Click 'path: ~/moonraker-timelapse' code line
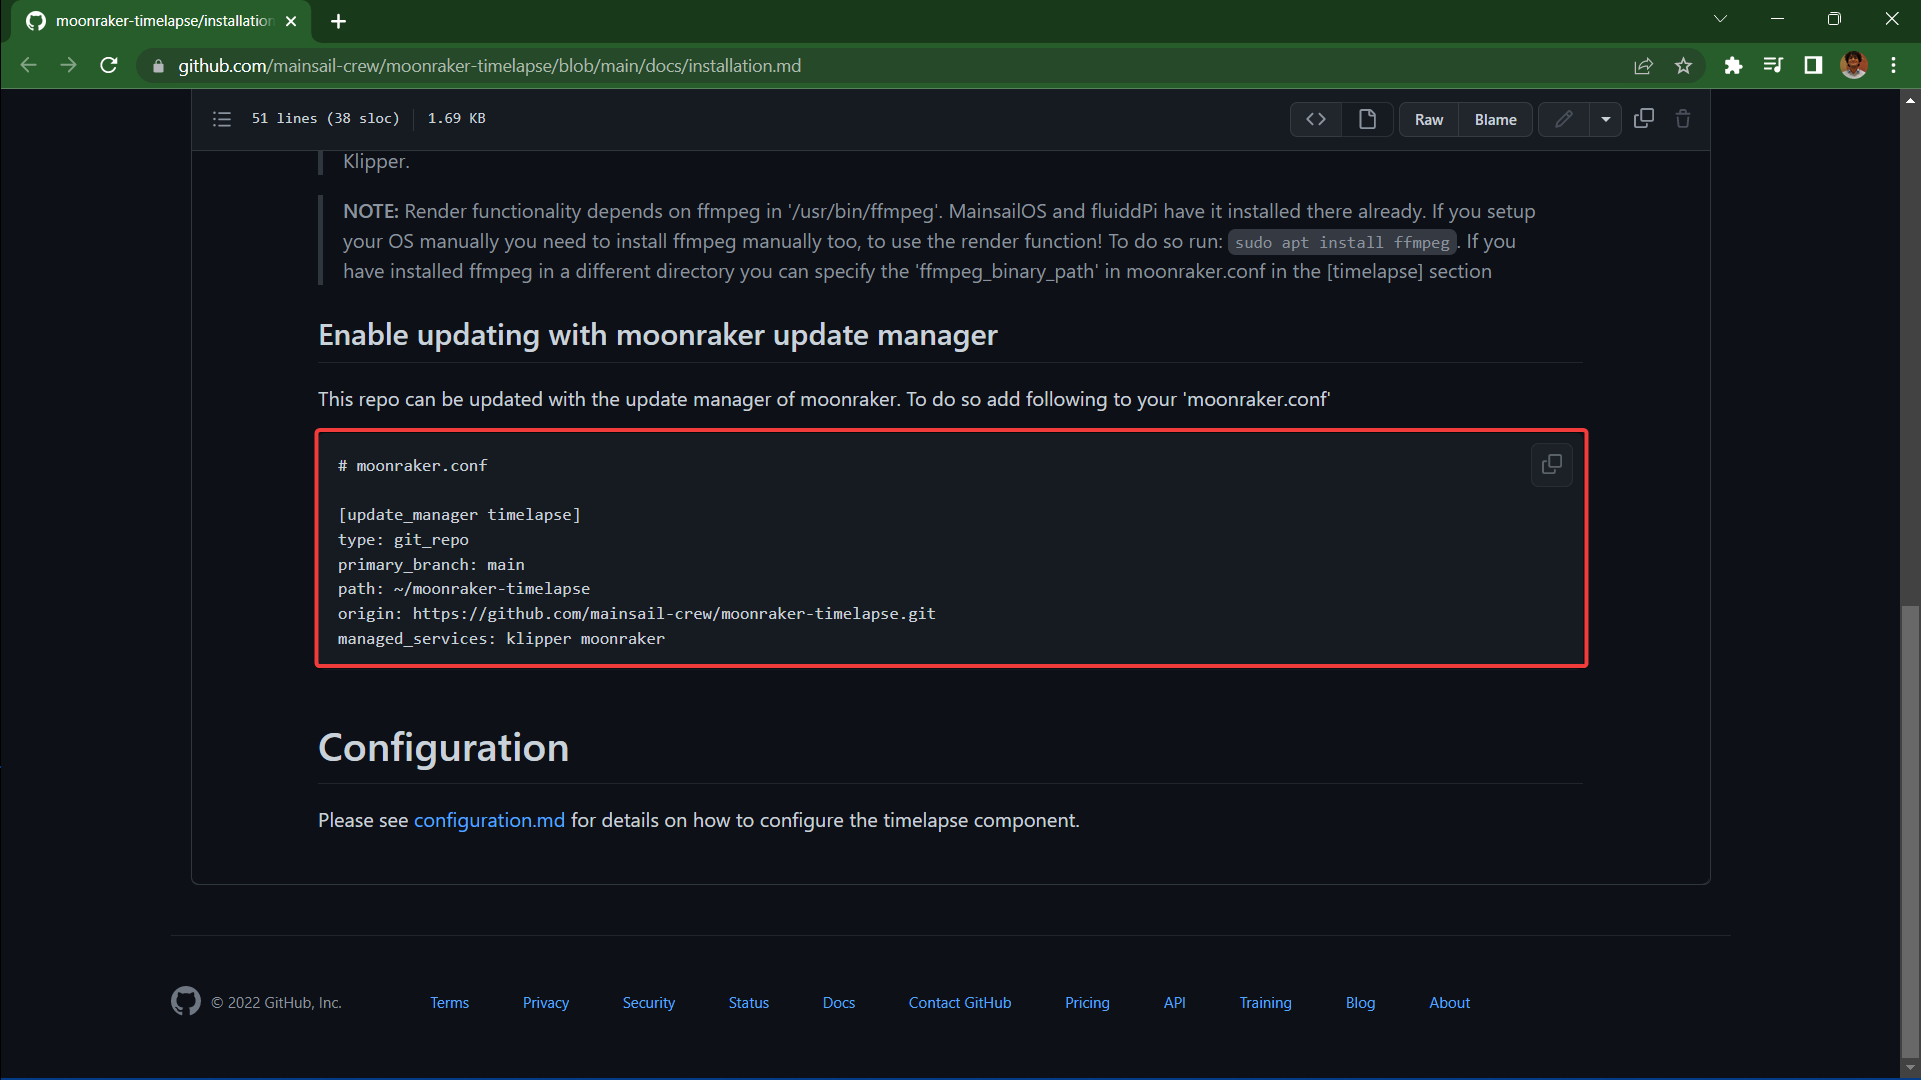This screenshot has height=1080, width=1921. pyautogui.click(x=464, y=589)
